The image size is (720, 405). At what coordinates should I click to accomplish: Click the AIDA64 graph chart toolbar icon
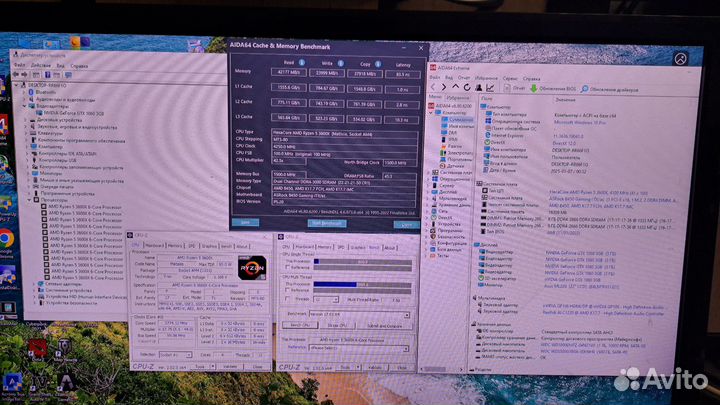(x=490, y=87)
